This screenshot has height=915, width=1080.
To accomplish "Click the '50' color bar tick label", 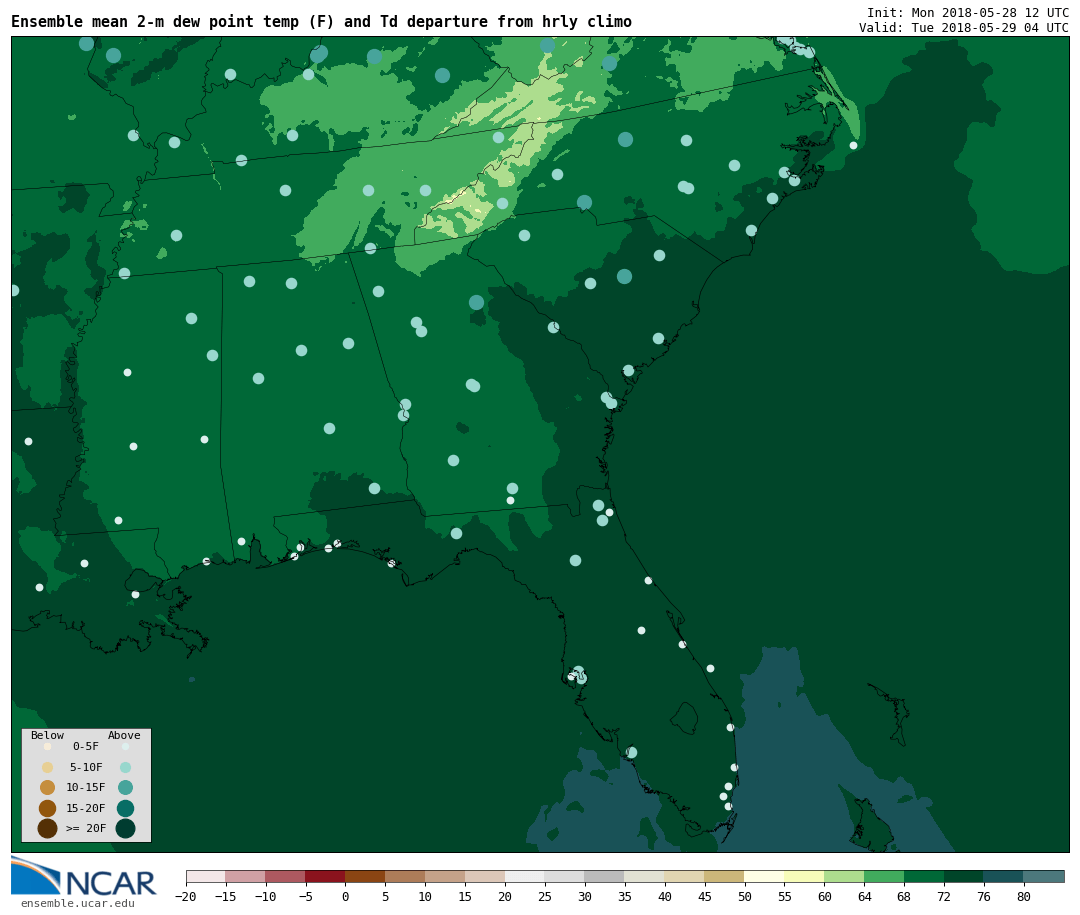I will click(745, 896).
